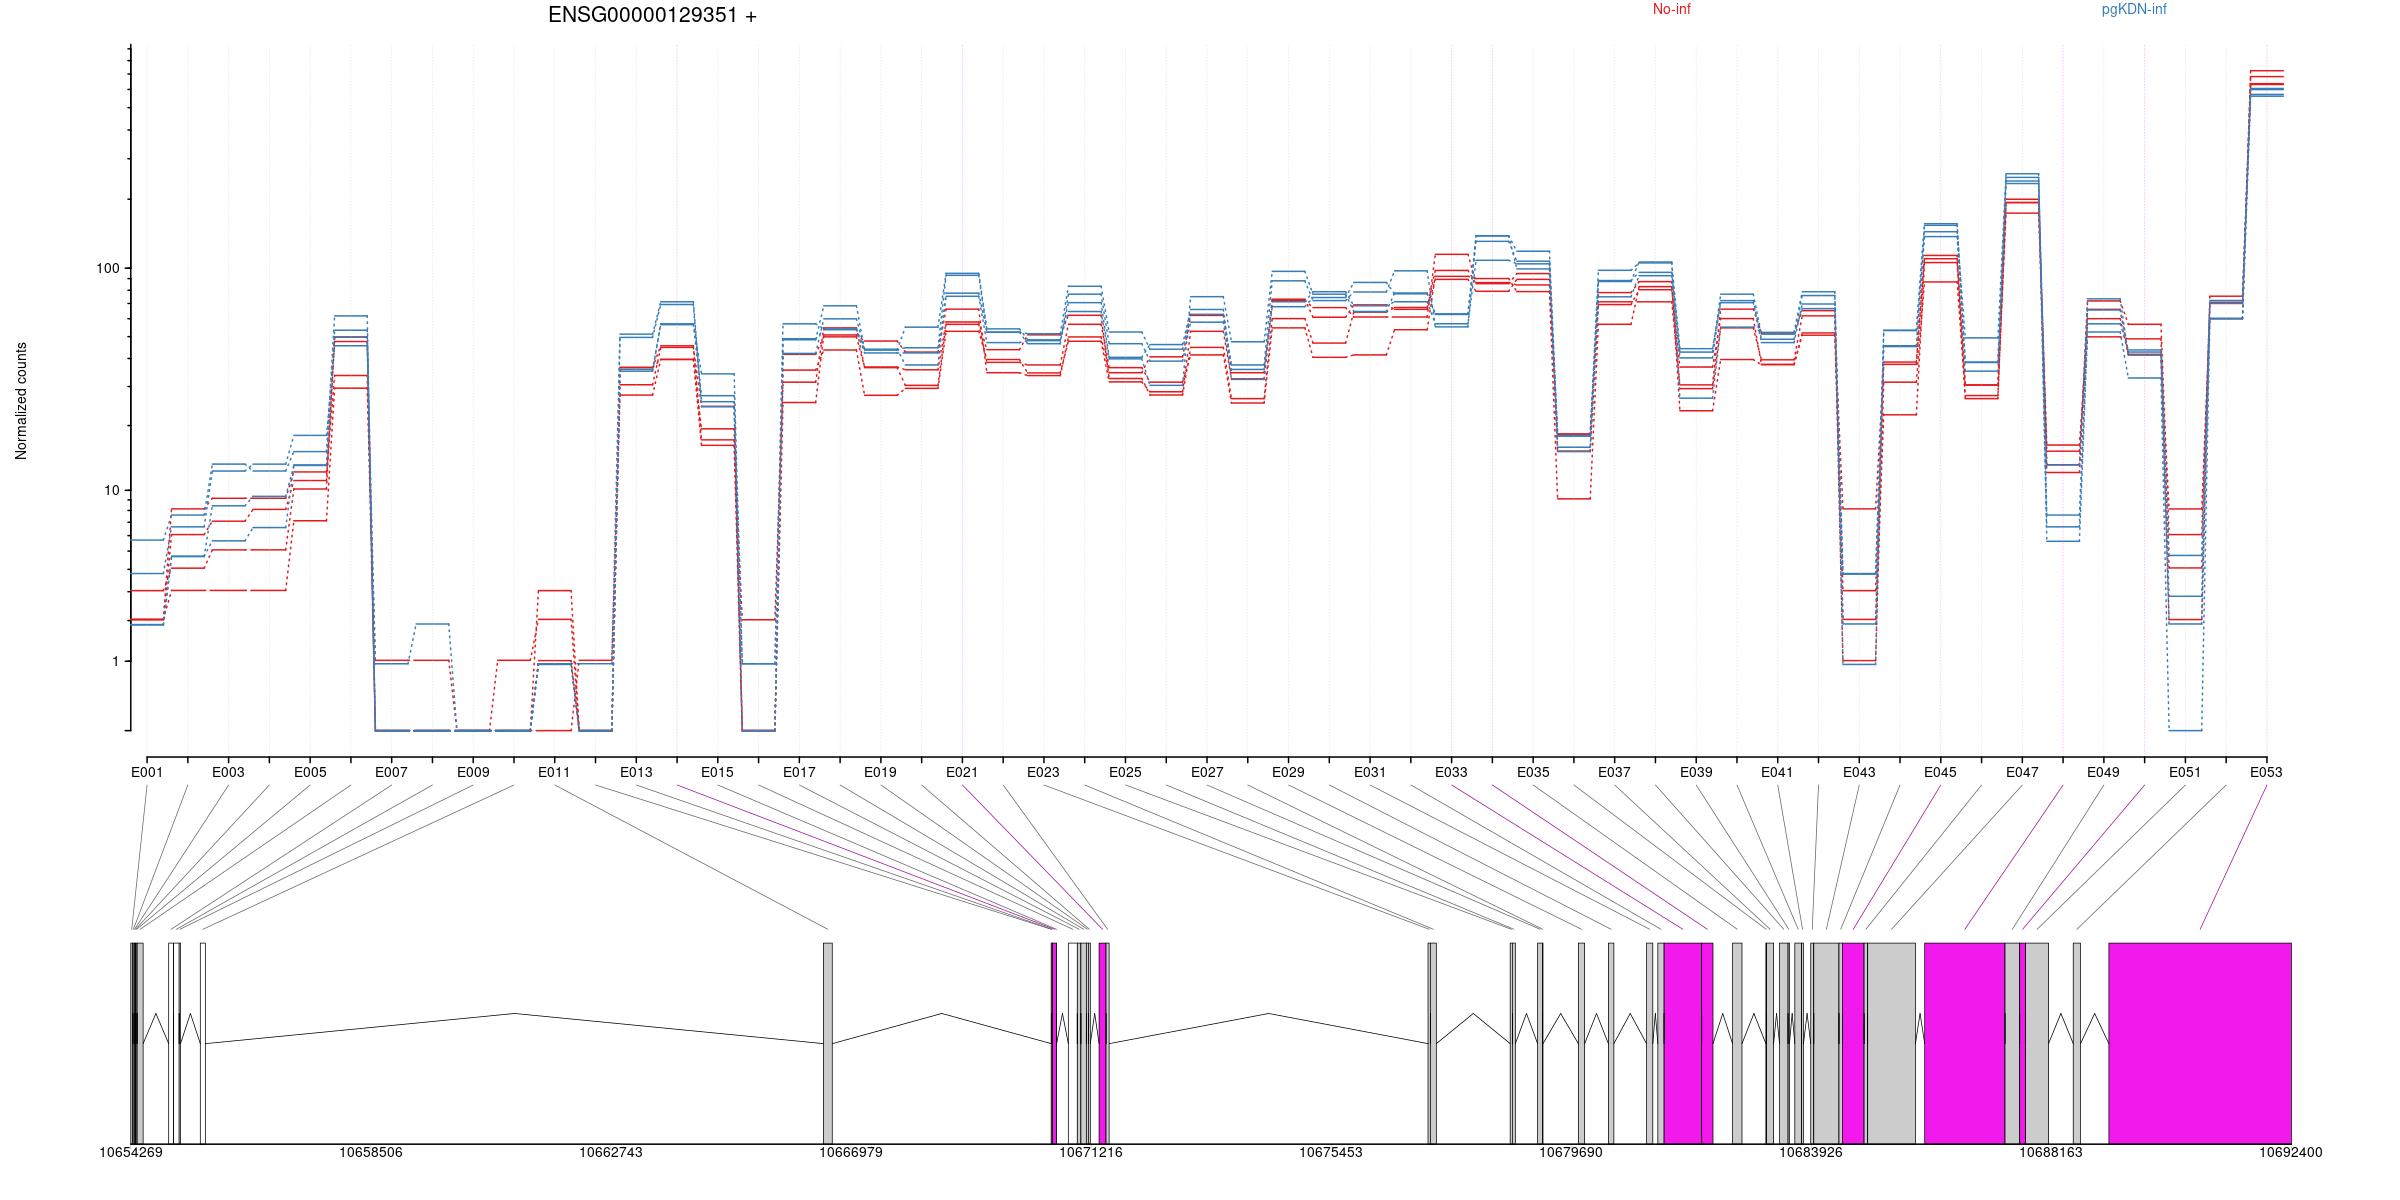This screenshot has height=1200, width=2400.
Task: Select the E045 exon axis label
Action: [1940, 773]
